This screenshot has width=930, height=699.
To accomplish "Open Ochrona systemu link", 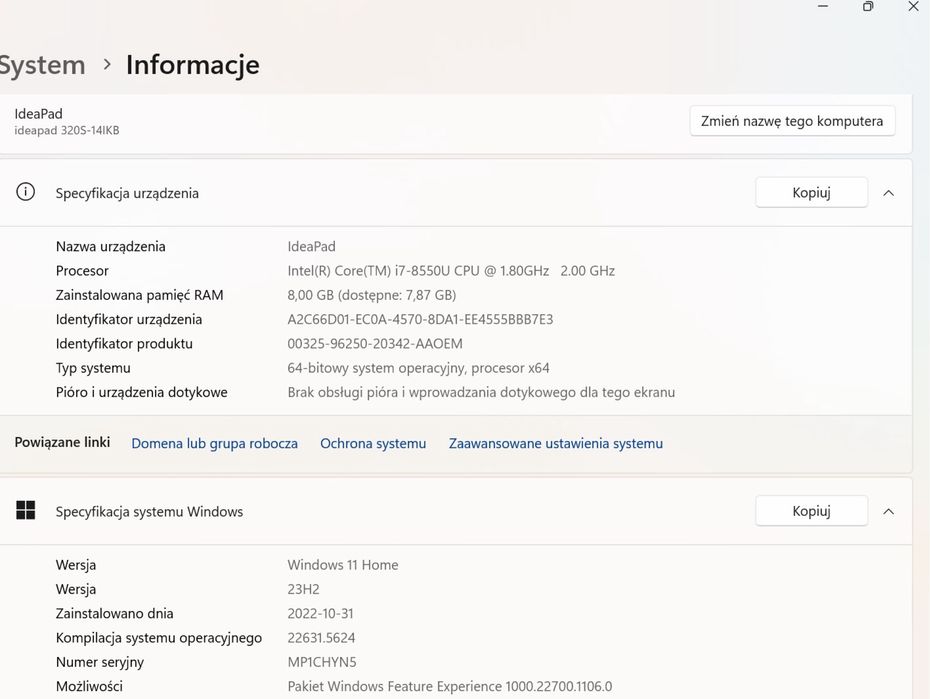I will 373,443.
